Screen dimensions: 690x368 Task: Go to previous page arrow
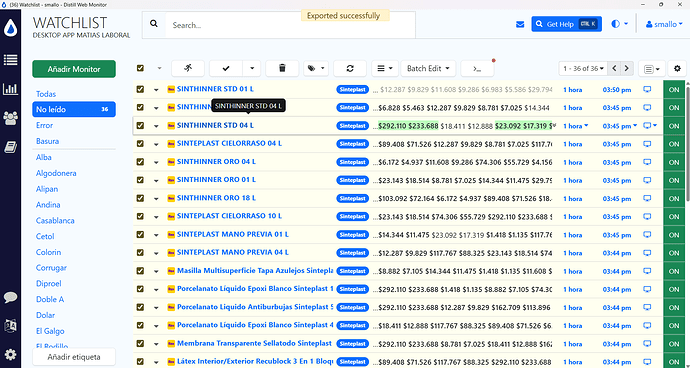614,68
